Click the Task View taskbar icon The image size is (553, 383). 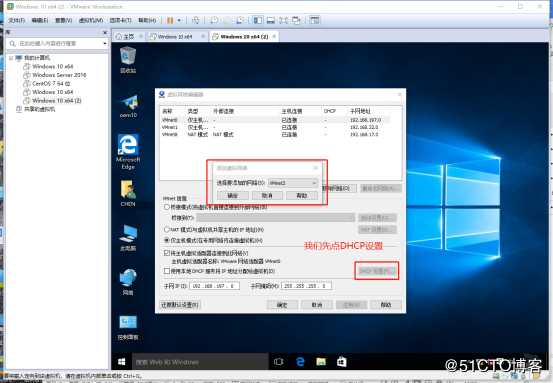pos(279,362)
